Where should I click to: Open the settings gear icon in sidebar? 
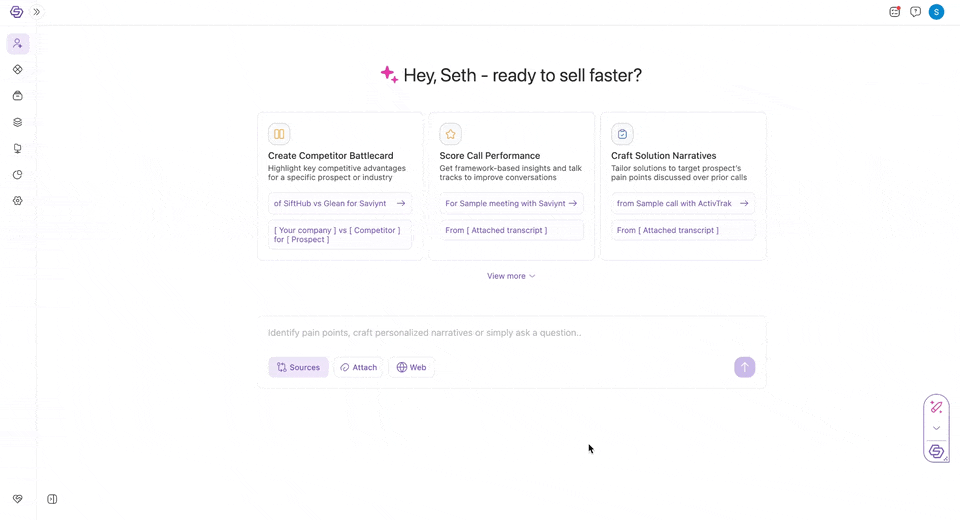coord(17,201)
